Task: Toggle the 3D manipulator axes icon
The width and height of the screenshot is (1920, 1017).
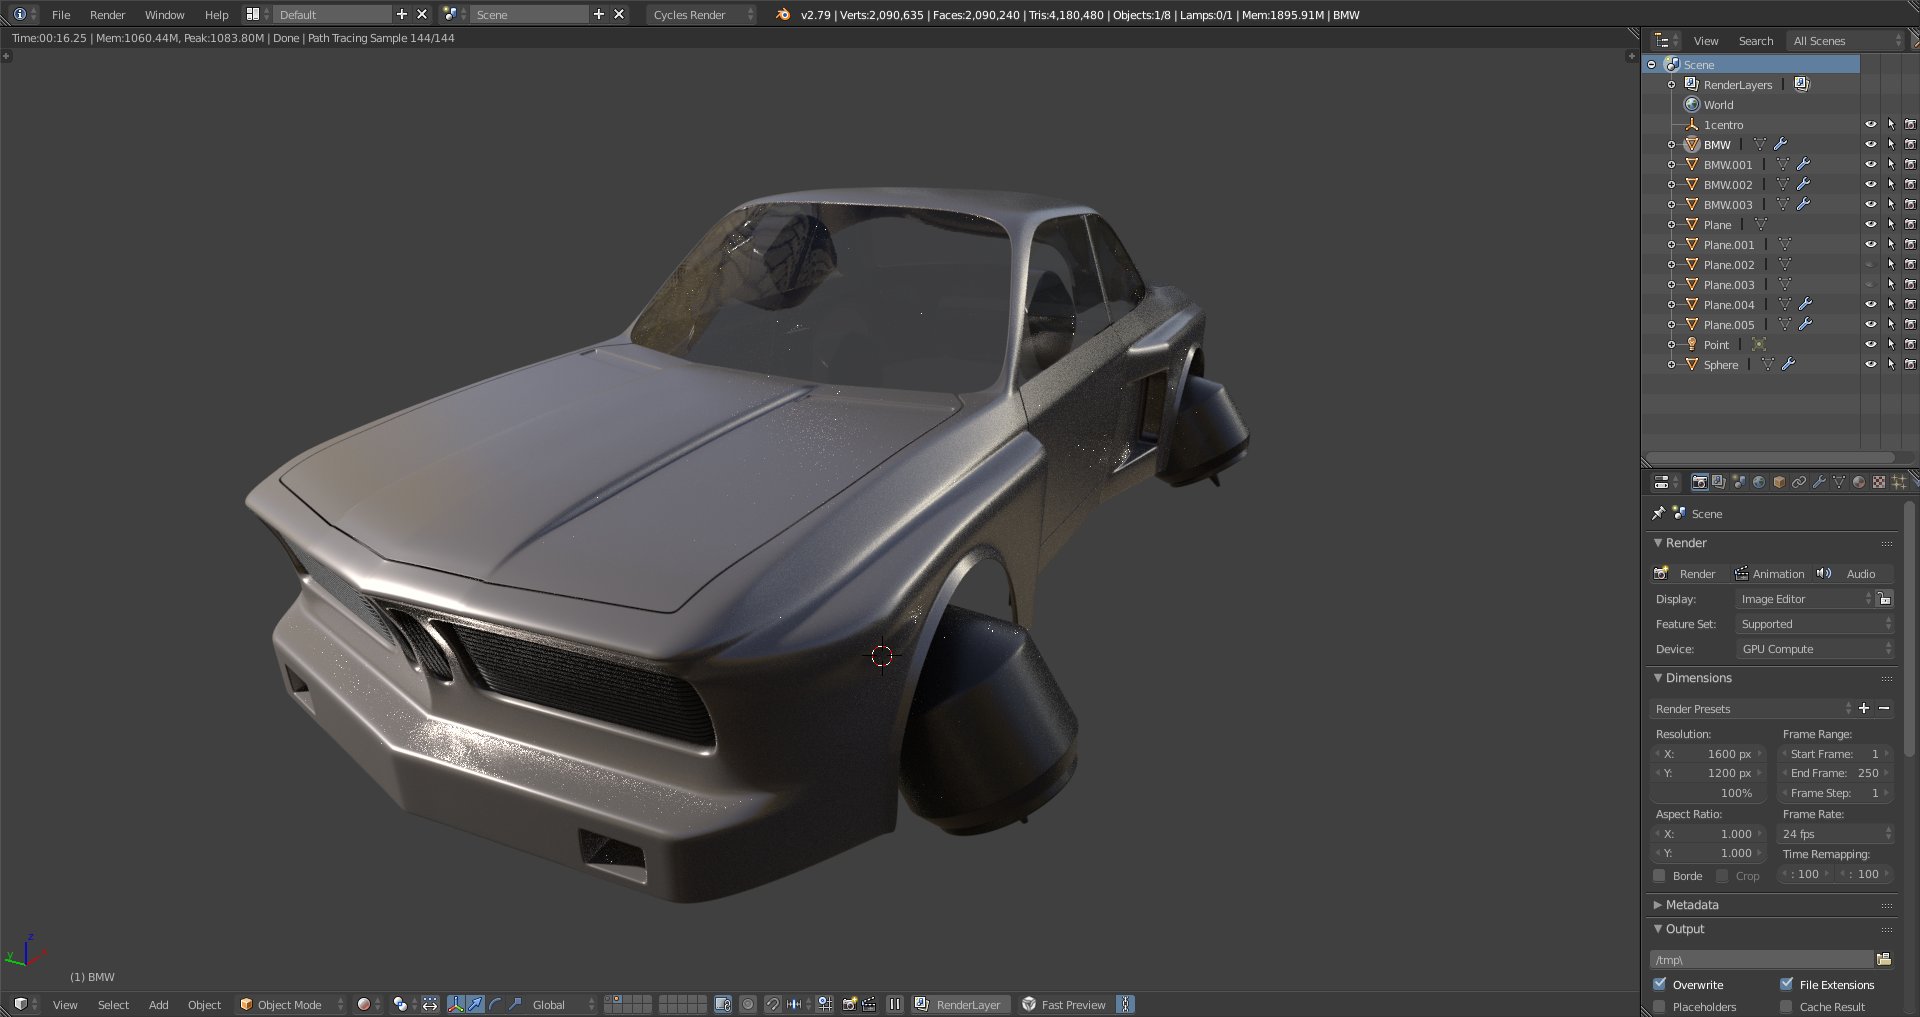Action: (455, 1004)
